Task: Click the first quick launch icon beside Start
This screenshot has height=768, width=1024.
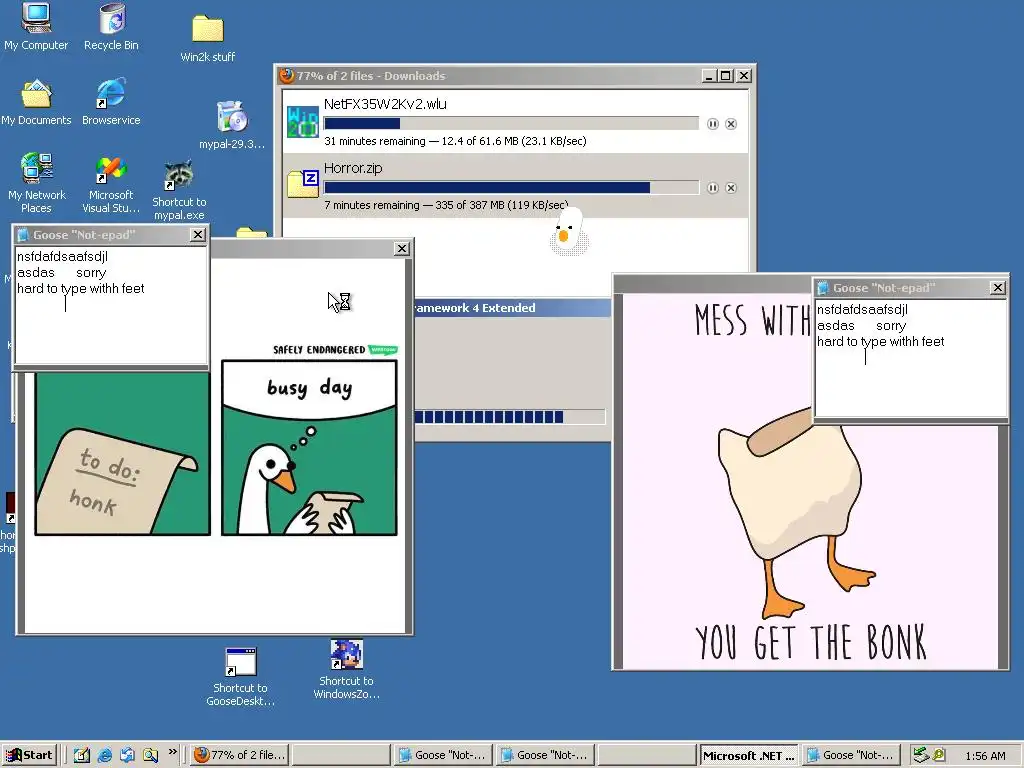Action: pos(82,755)
